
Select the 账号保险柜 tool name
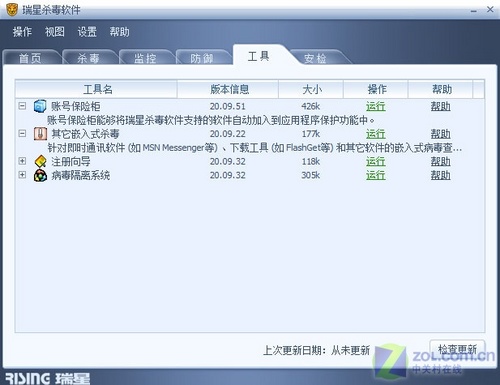point(76,106)
